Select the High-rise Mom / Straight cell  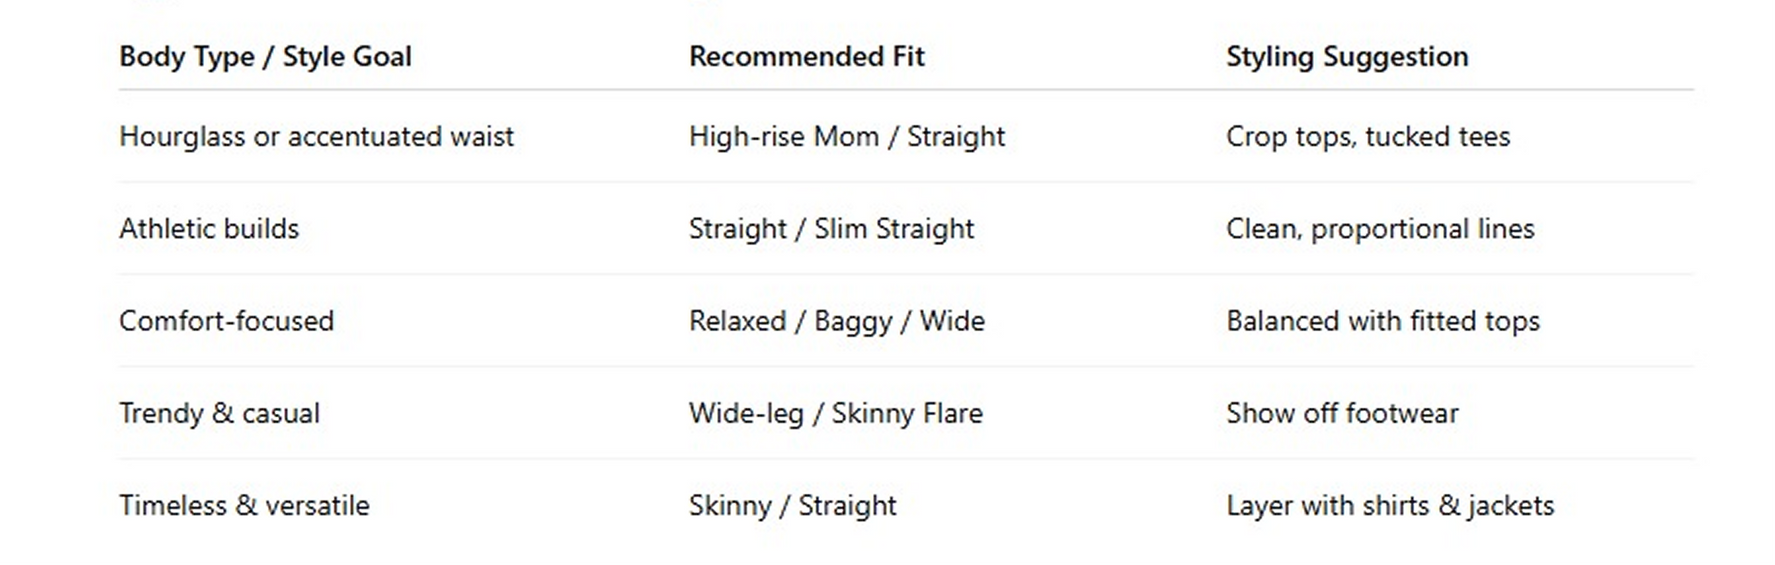847,137
